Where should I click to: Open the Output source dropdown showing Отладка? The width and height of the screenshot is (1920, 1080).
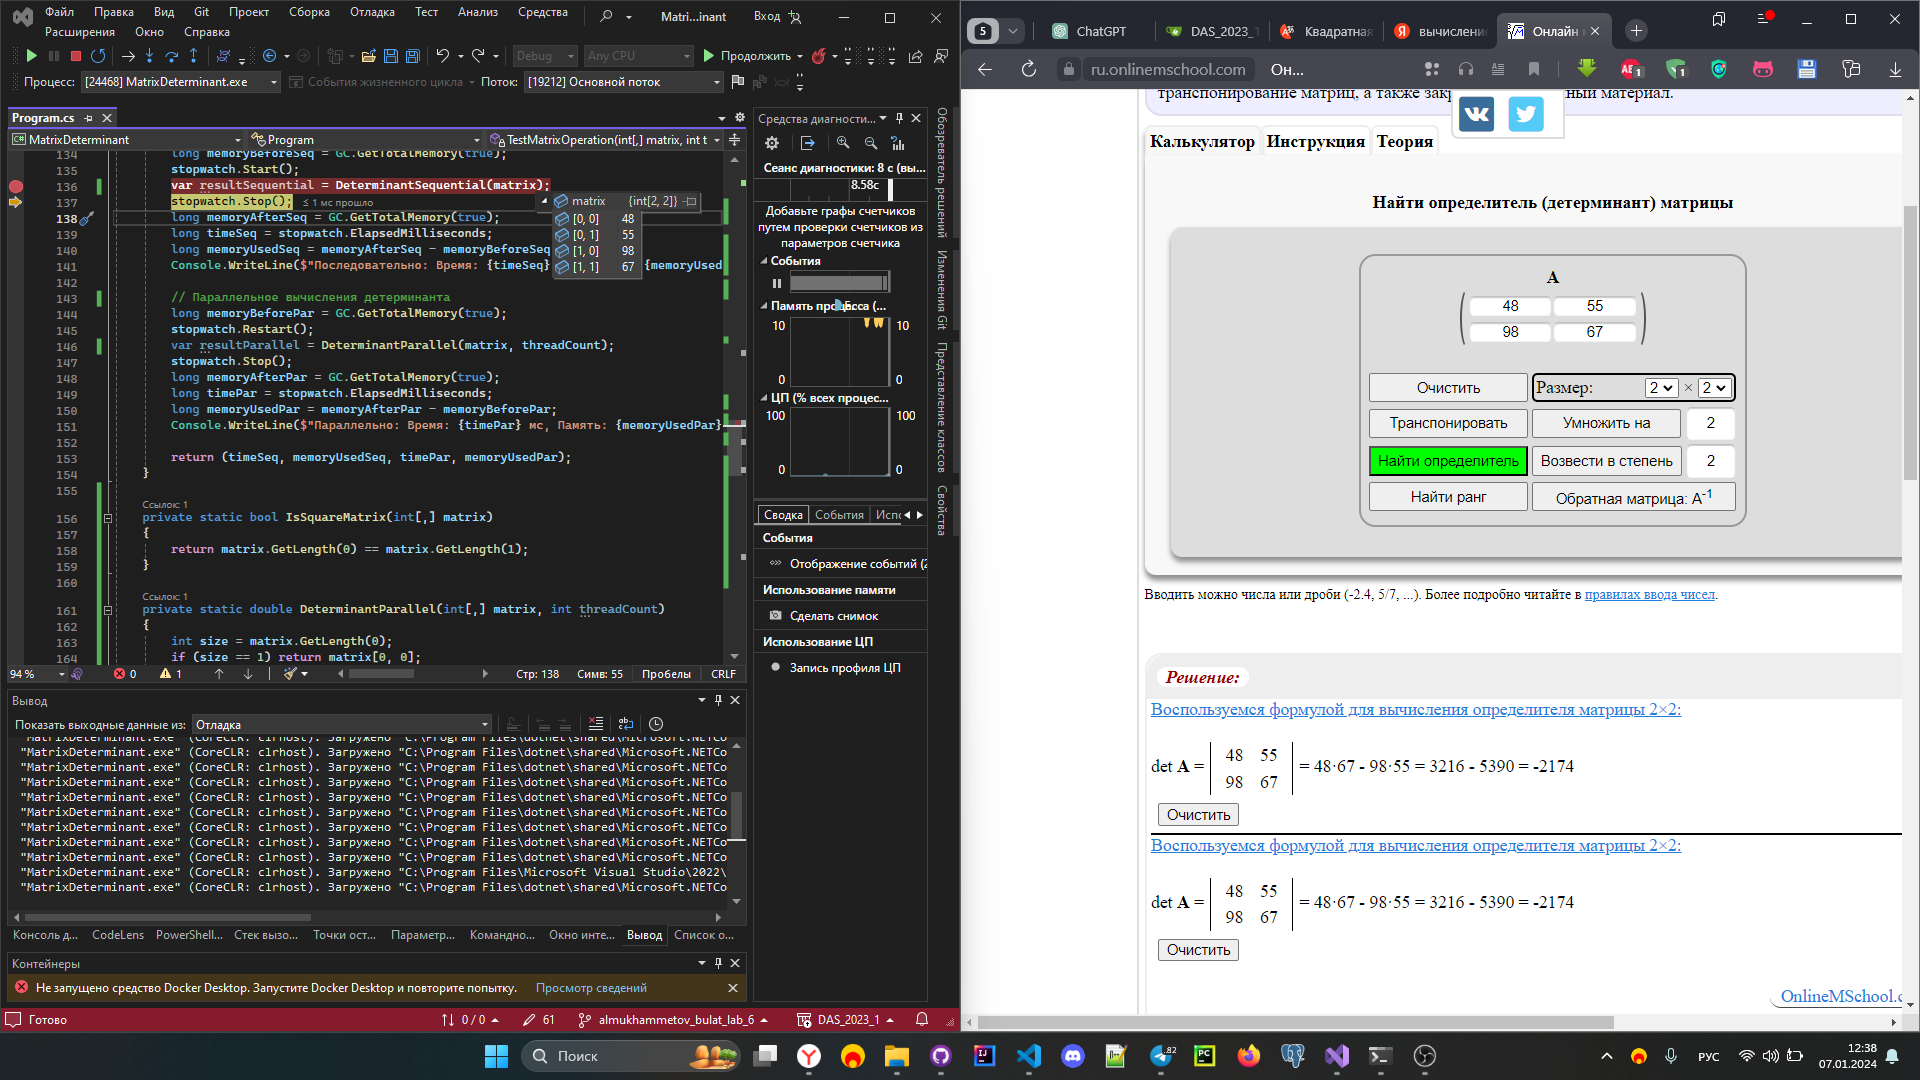[342, 725]
